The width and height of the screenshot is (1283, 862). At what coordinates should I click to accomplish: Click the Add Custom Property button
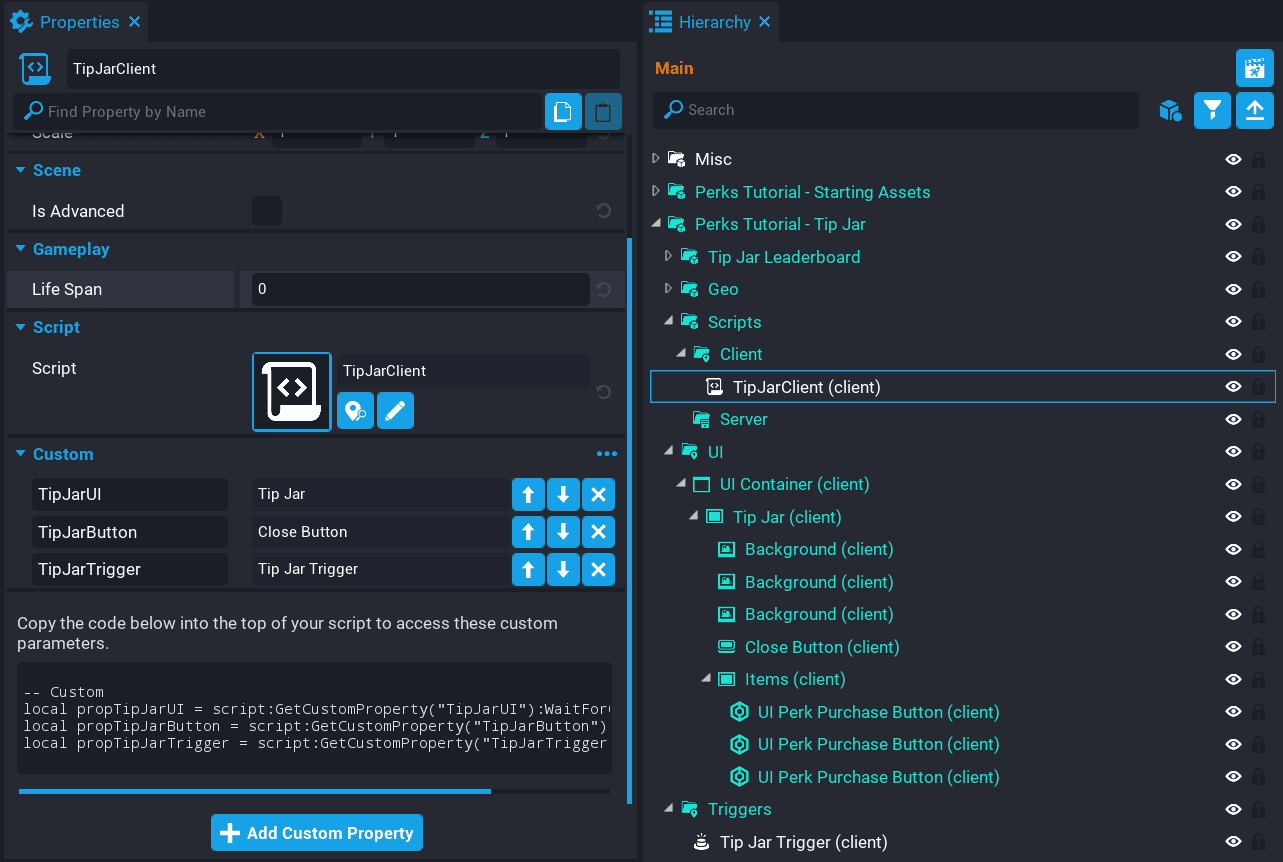point(317,833)
